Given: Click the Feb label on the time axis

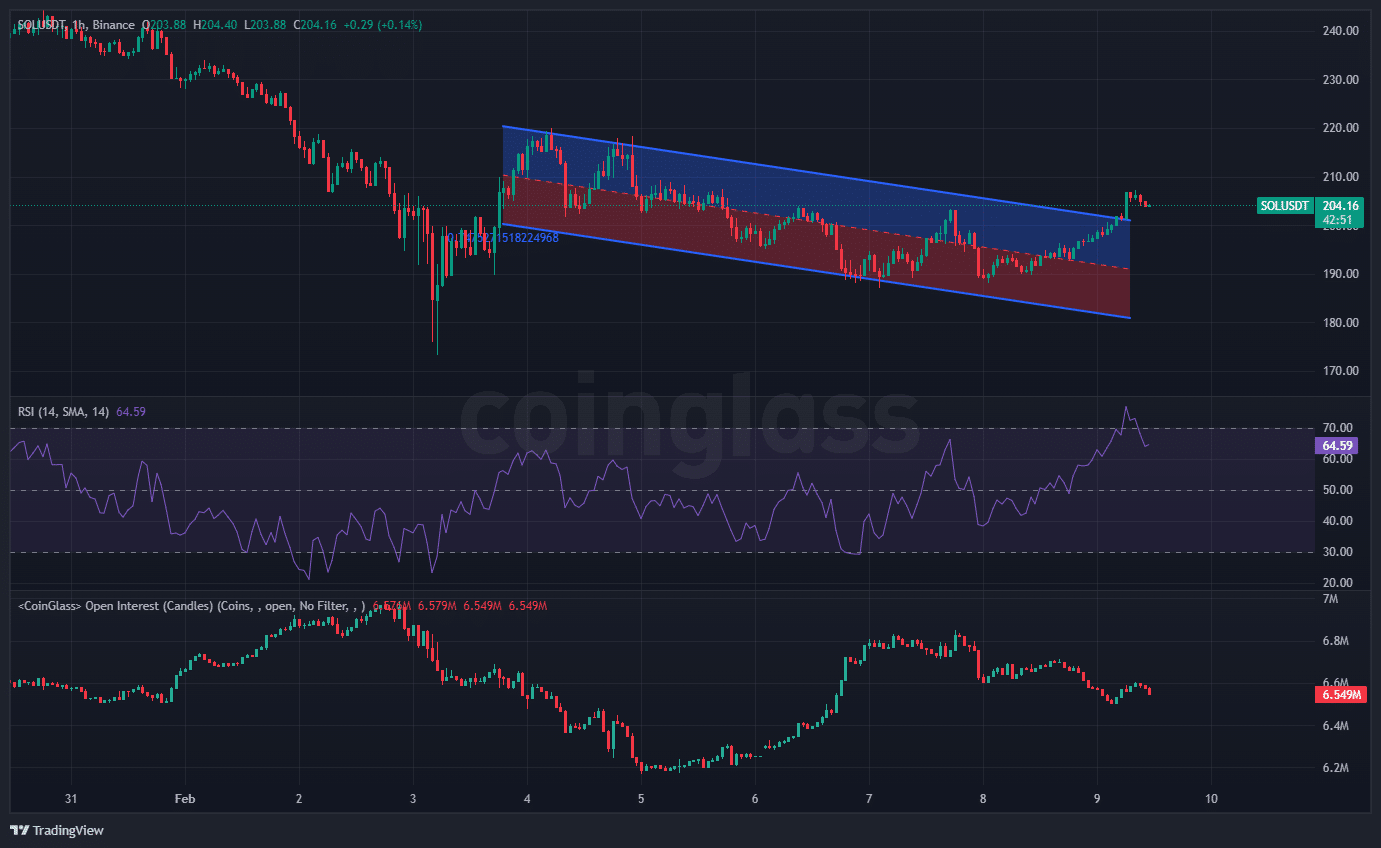Looking at the screenshot, I should click(184, 800).
